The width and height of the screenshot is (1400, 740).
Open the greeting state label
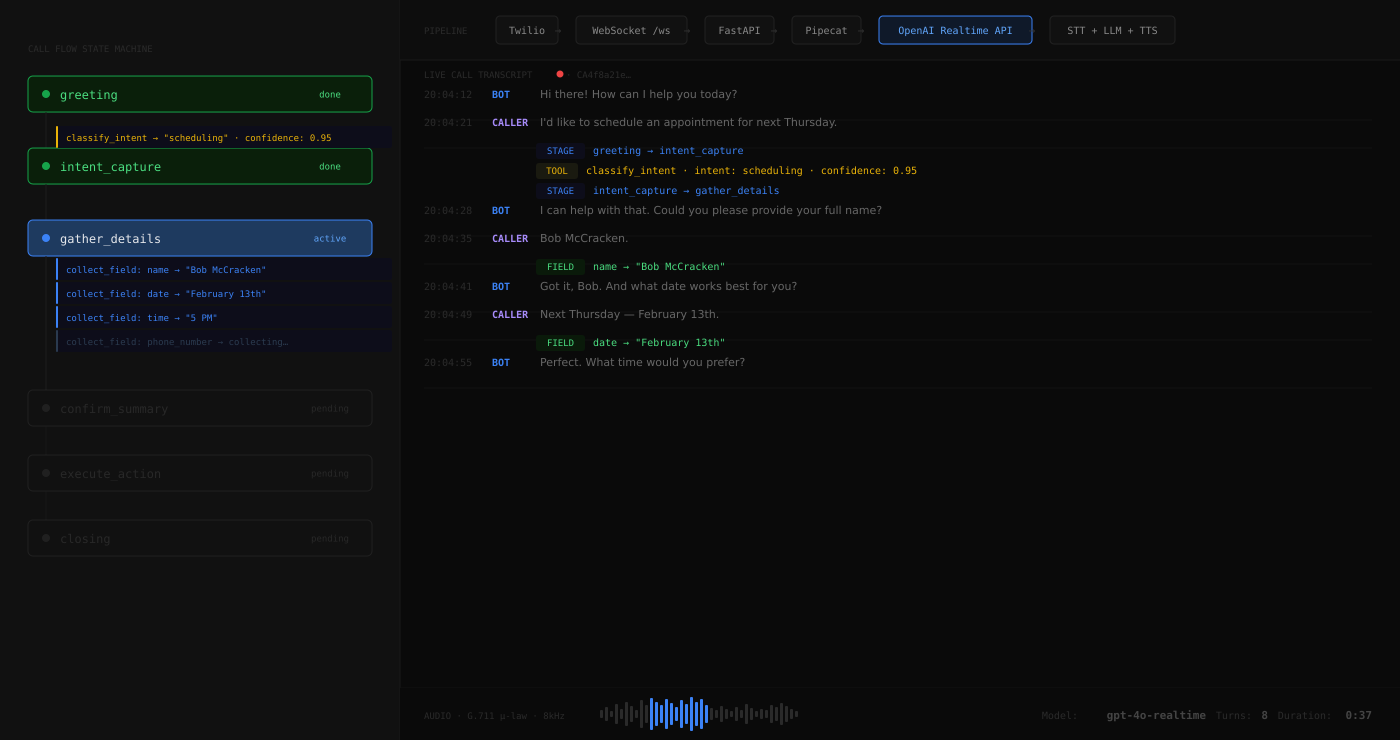tap(89, 95)
